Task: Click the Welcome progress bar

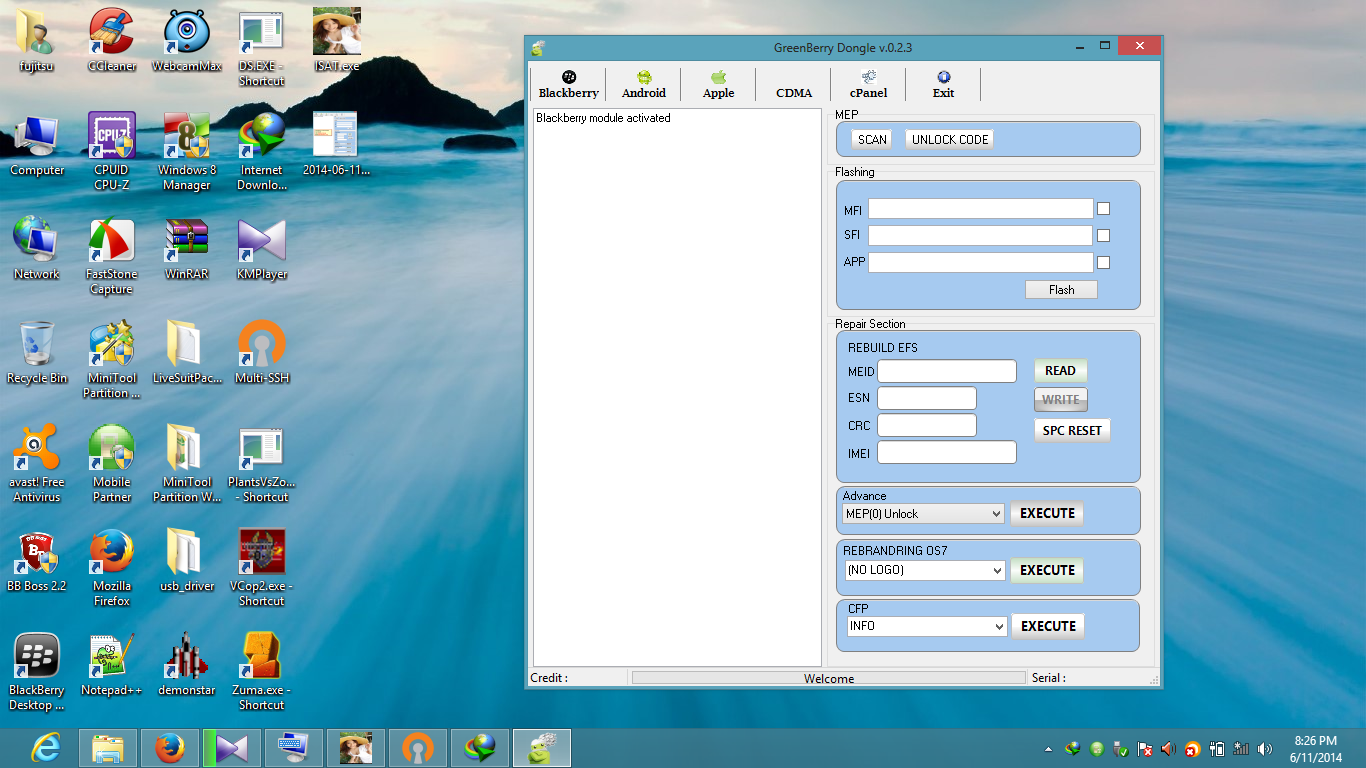Action: coord(829,678)
